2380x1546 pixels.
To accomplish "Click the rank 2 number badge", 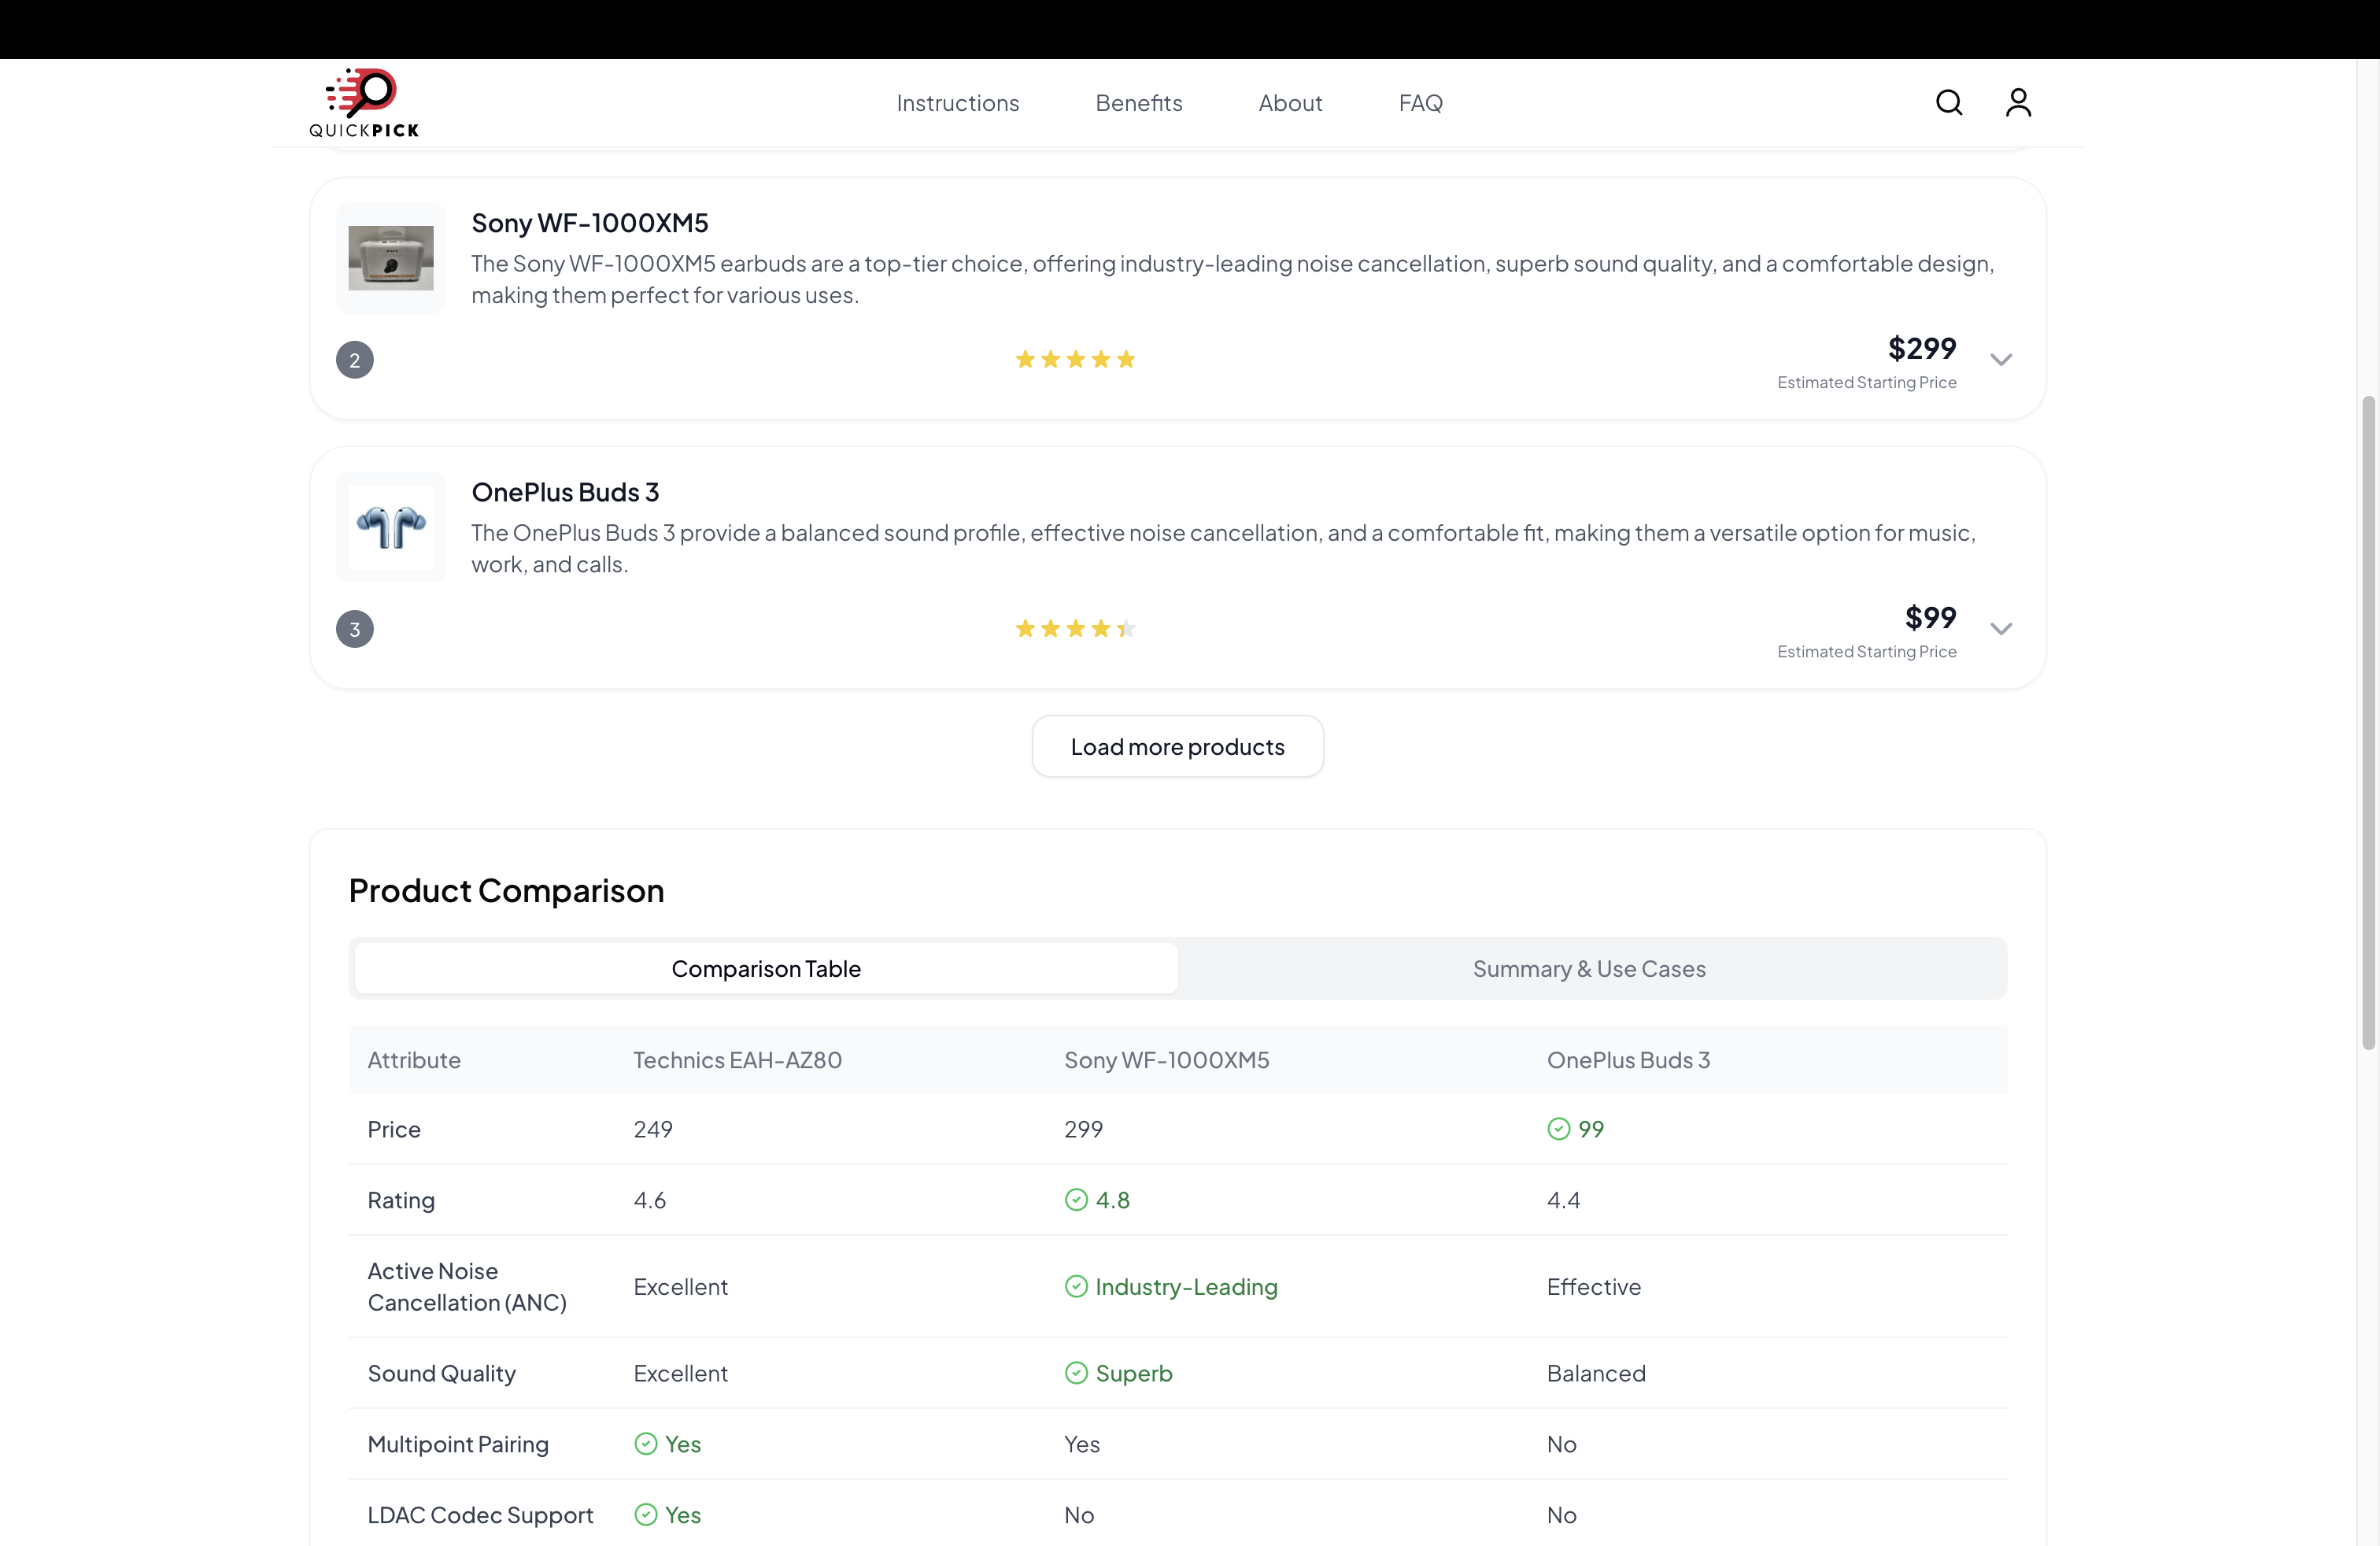I will coord(355,360).
